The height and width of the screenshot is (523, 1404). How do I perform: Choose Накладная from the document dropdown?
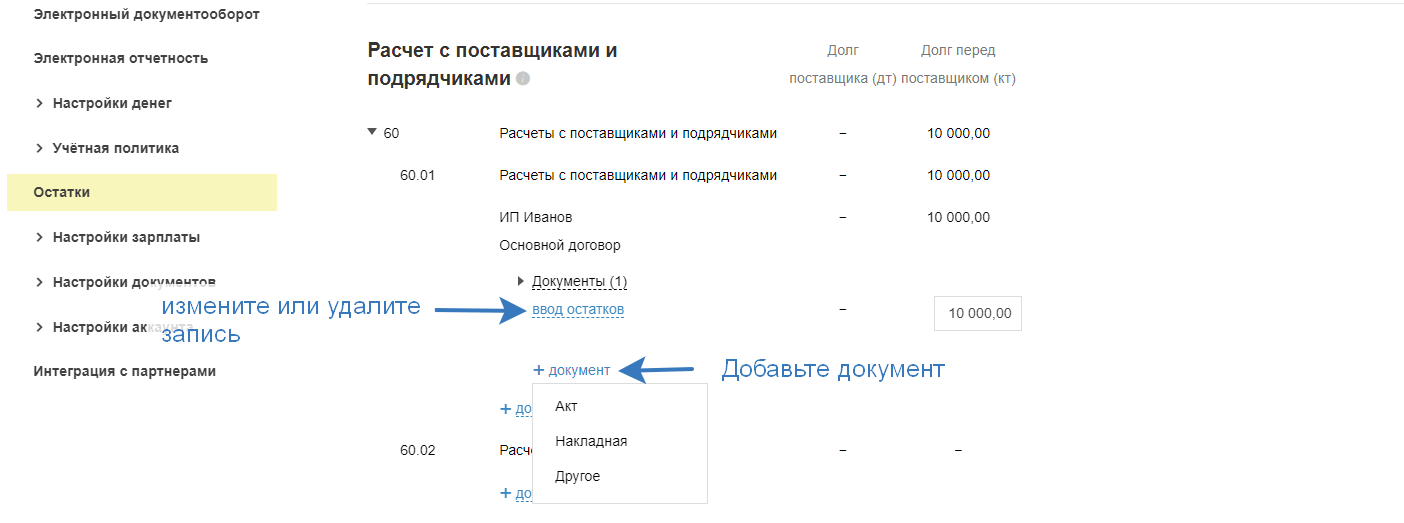[x=591, y=441]
